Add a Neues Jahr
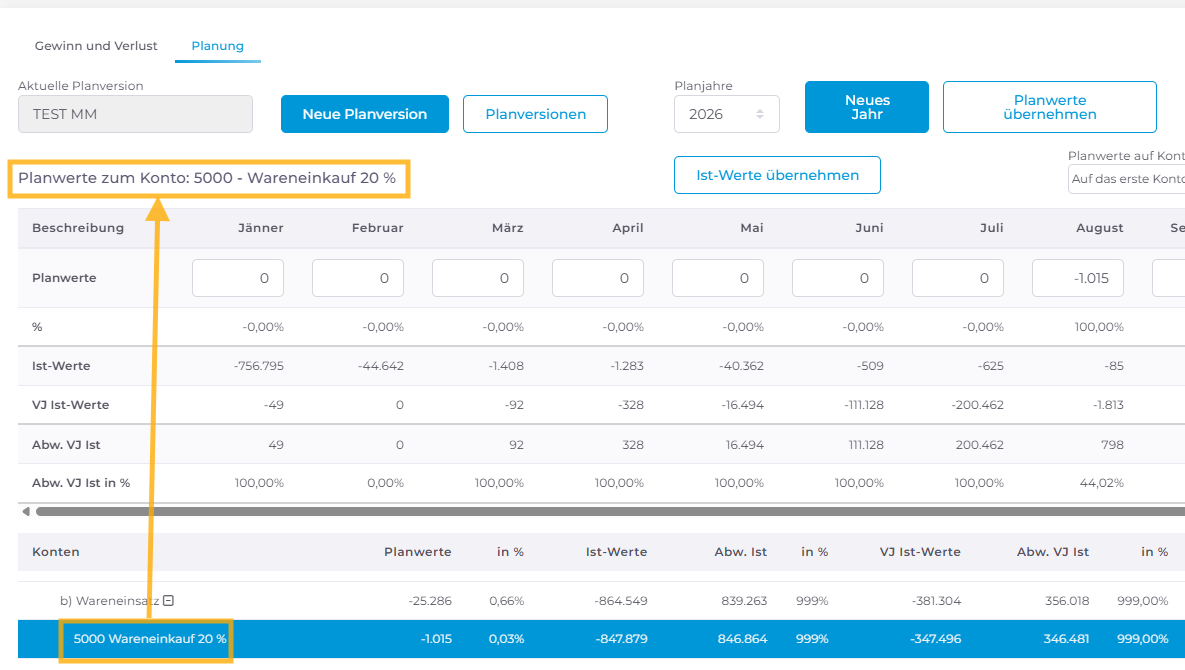 (867, 107)
